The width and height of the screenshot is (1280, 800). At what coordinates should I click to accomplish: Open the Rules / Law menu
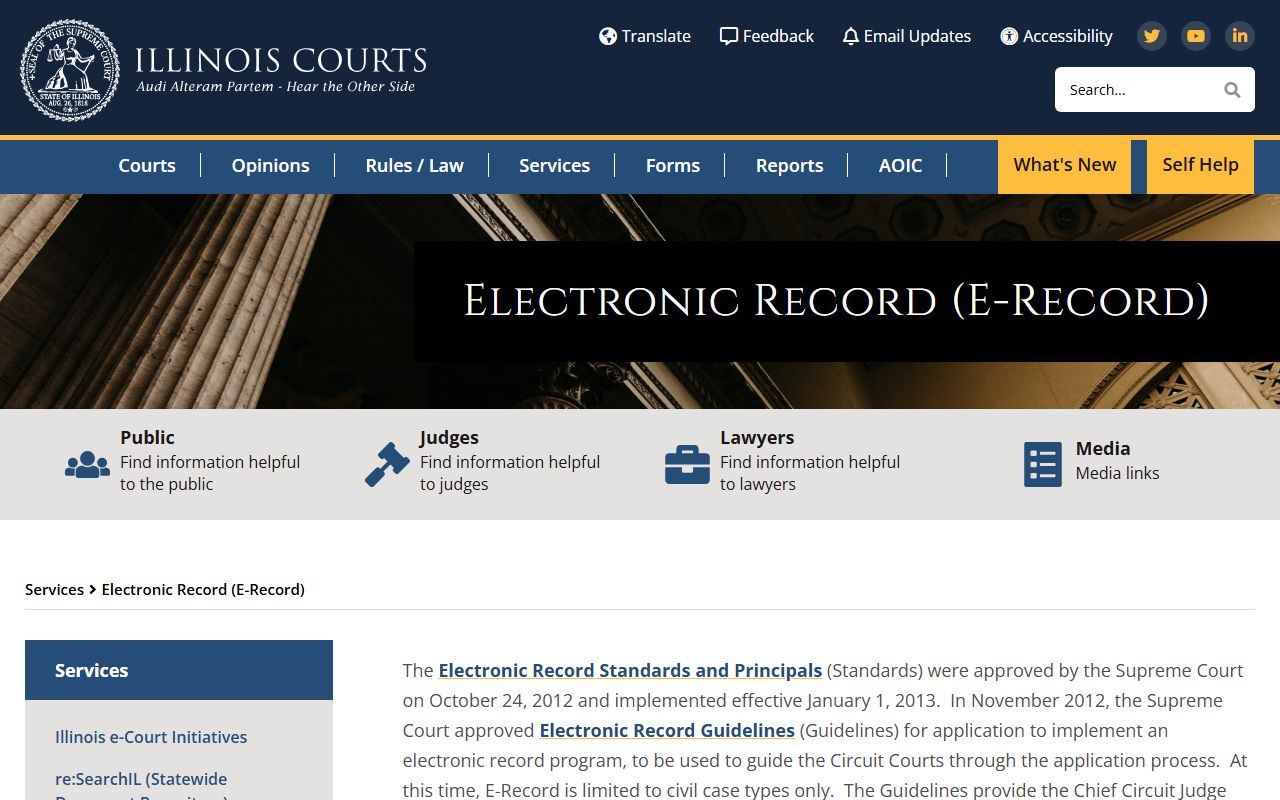click(414, 165)
